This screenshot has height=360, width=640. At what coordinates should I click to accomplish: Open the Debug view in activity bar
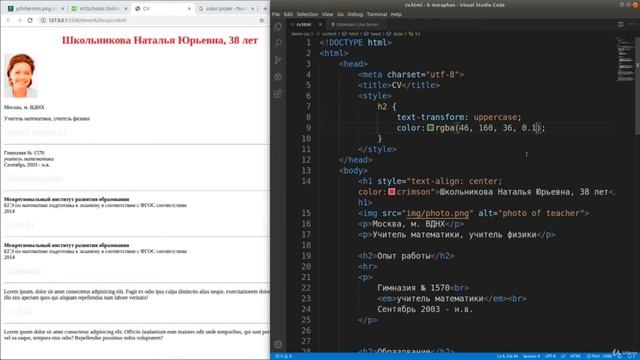[x=278, y=77]
